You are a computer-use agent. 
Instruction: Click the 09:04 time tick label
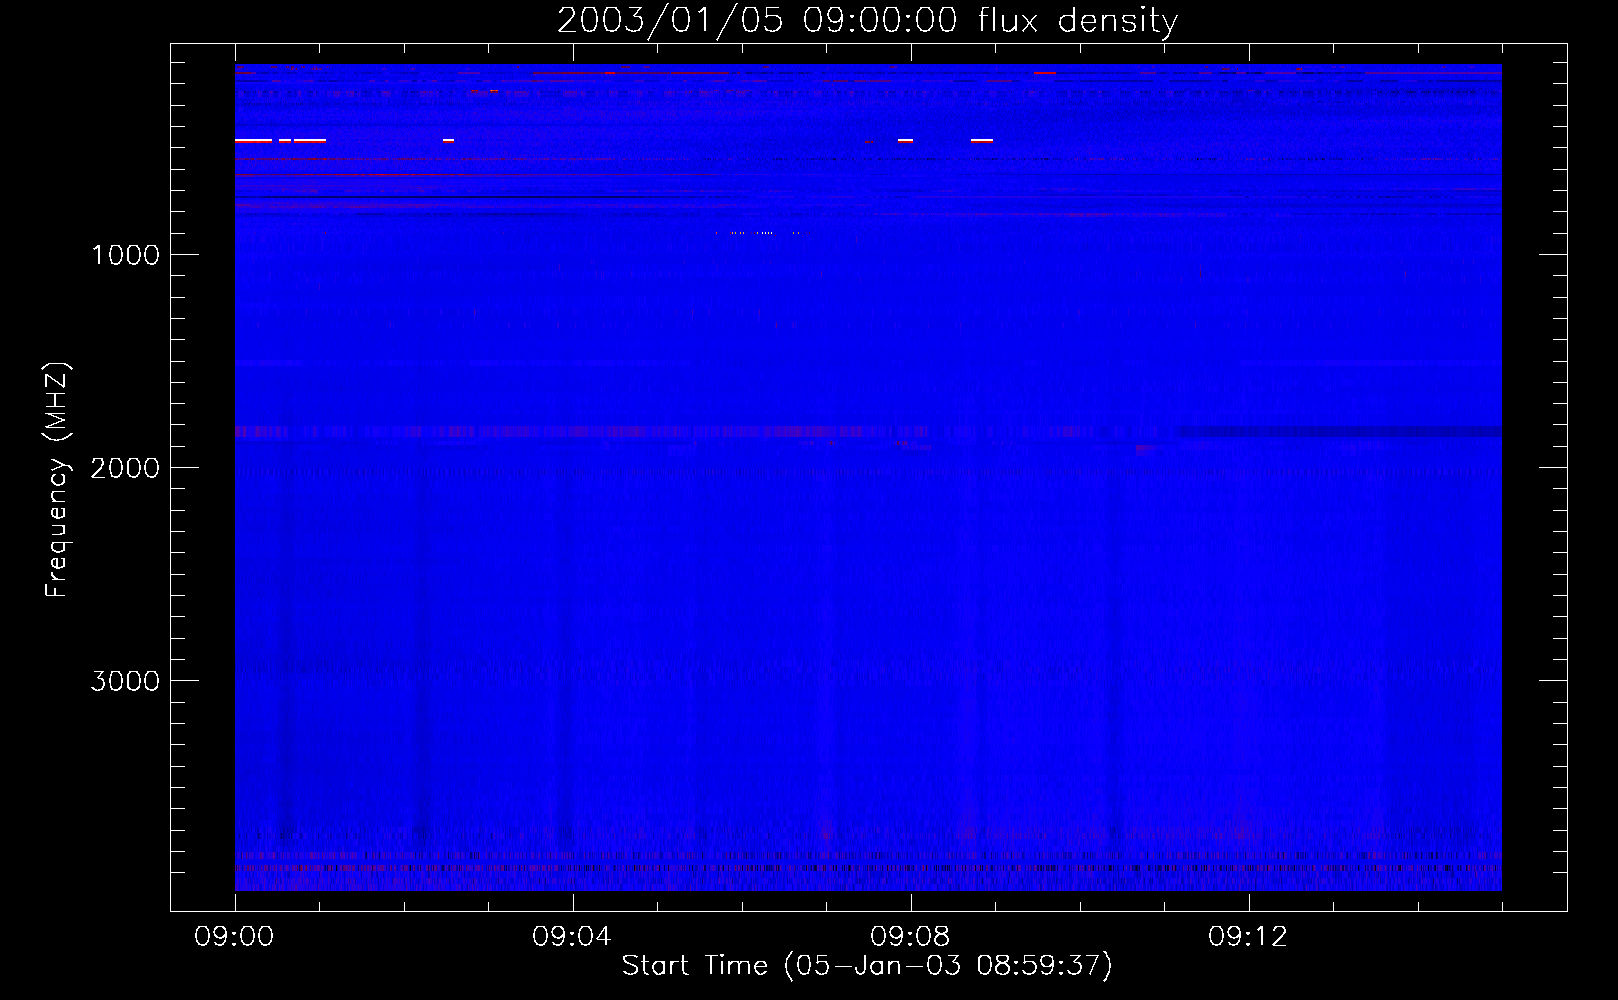click(572, 937)
